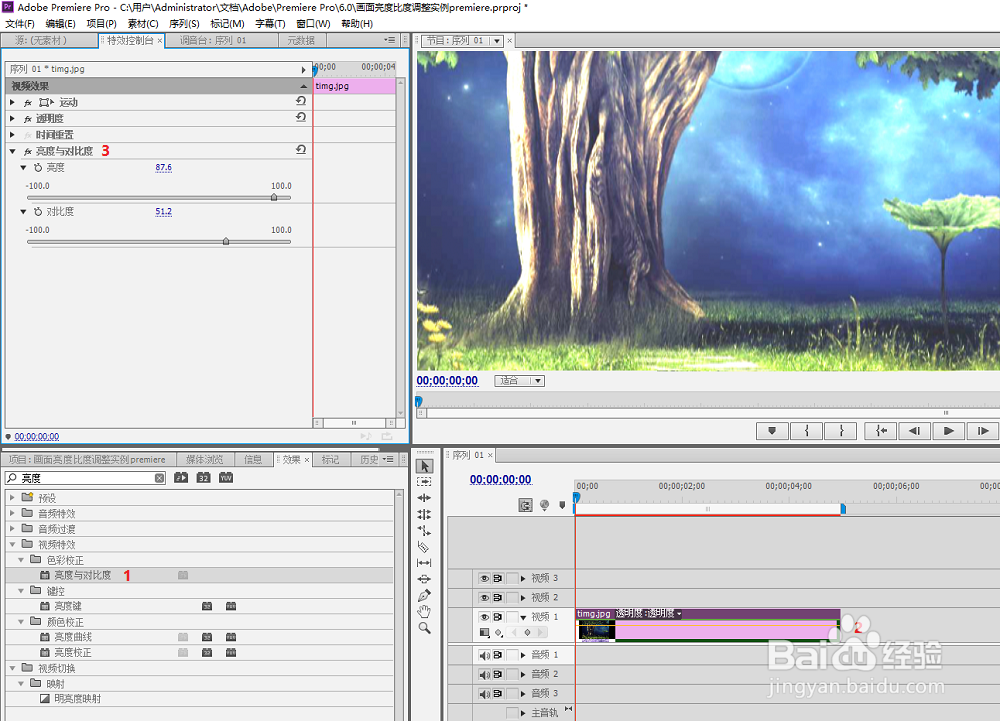The height and width of the screenshot is (721, 1000).
Task: Select the Zoom magnifier tool
Action: 424,628
